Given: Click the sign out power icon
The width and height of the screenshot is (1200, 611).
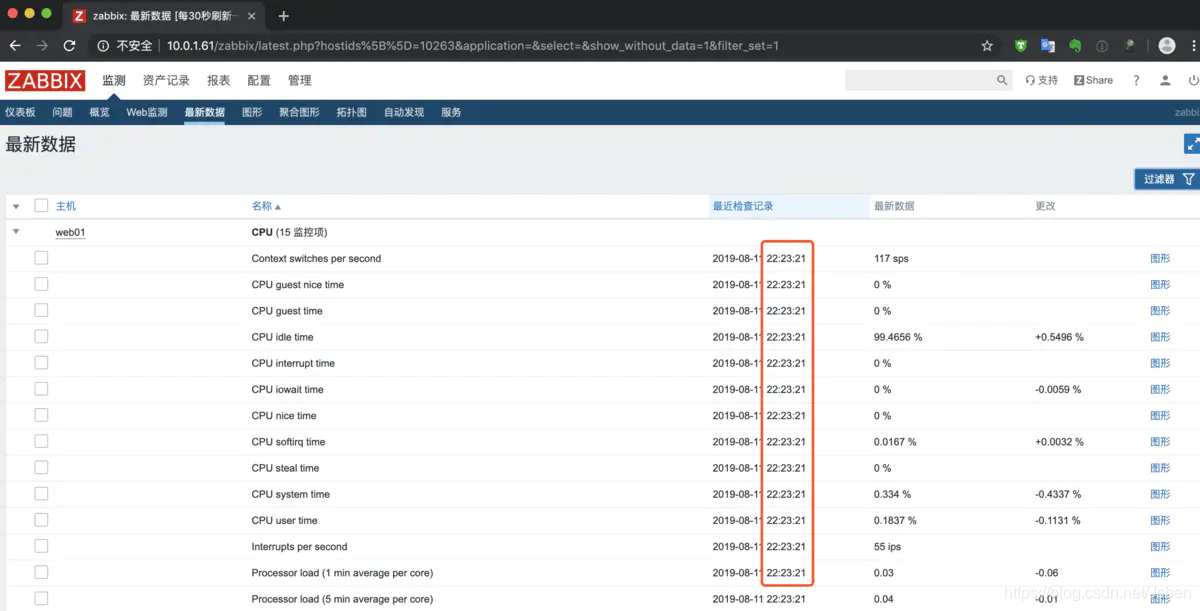Looking at the screenshot, I should (x=1194, y=81).
